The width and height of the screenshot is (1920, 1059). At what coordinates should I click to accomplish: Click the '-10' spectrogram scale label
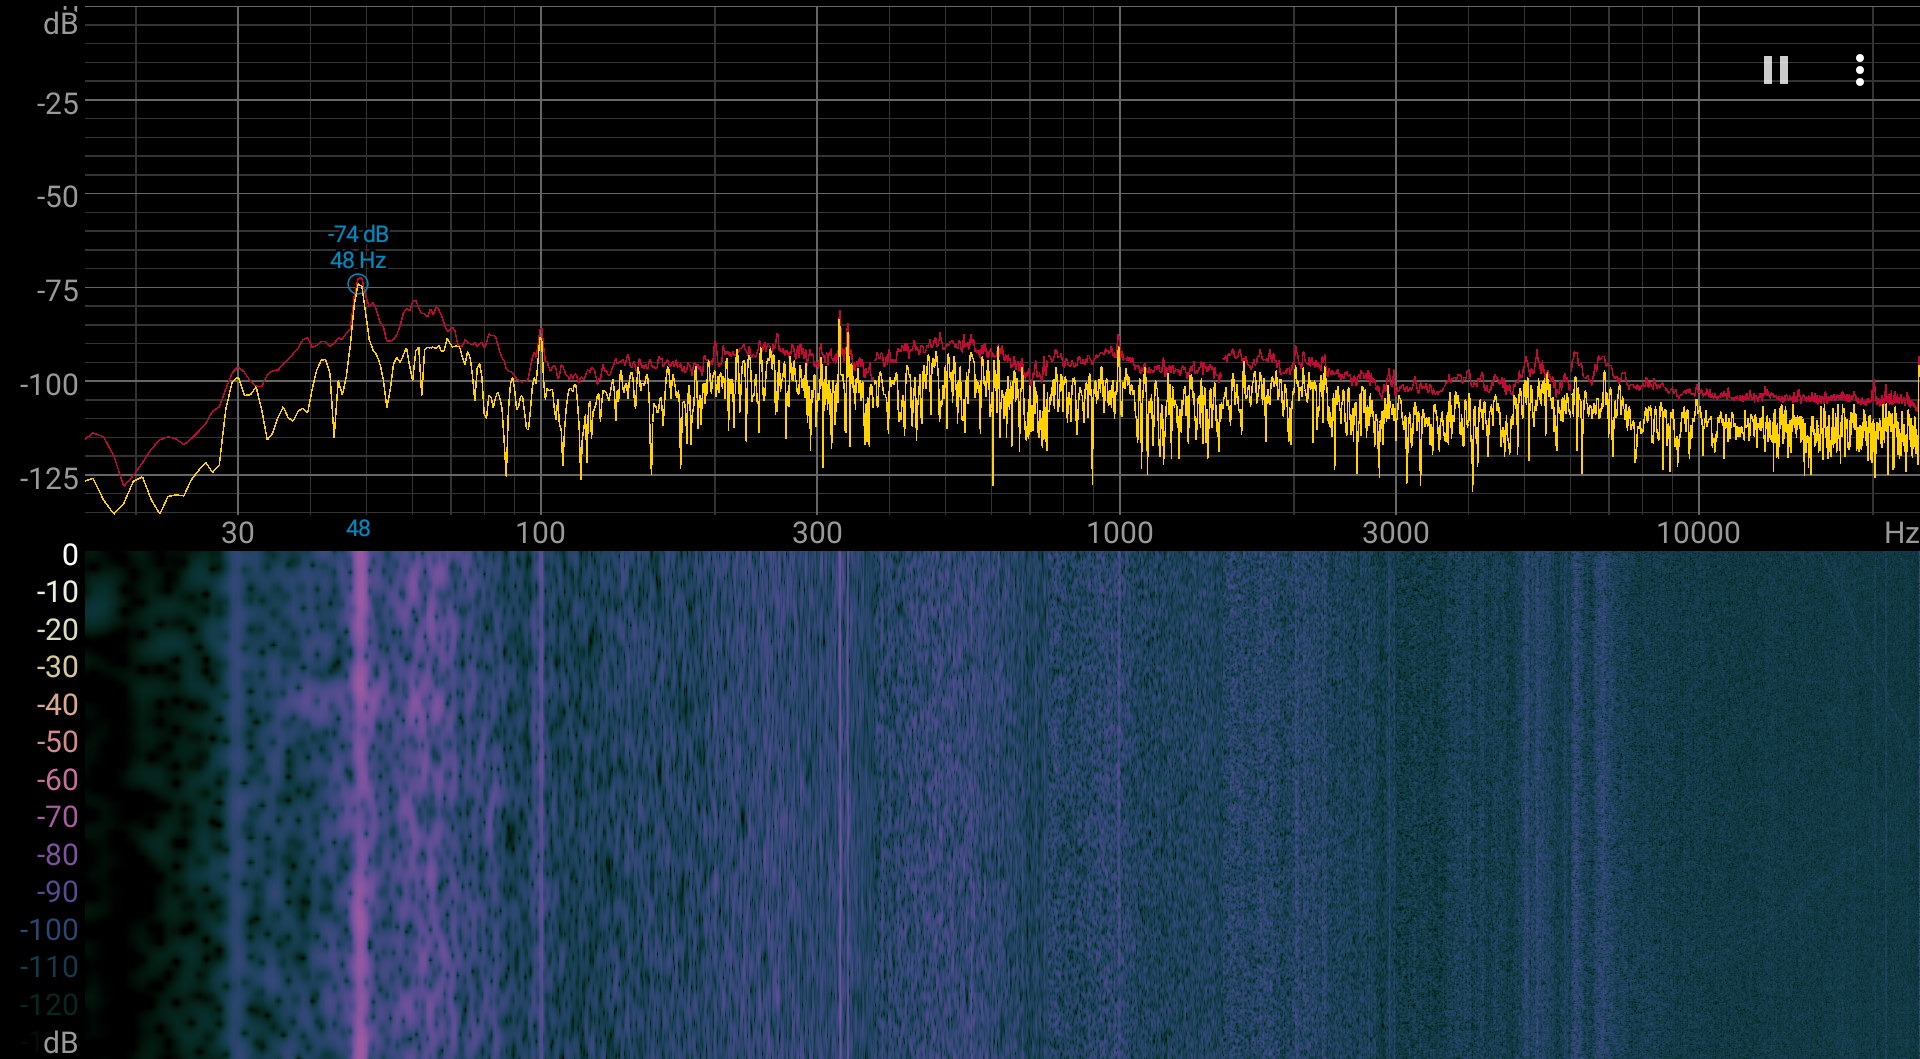(x=57, y=592)
